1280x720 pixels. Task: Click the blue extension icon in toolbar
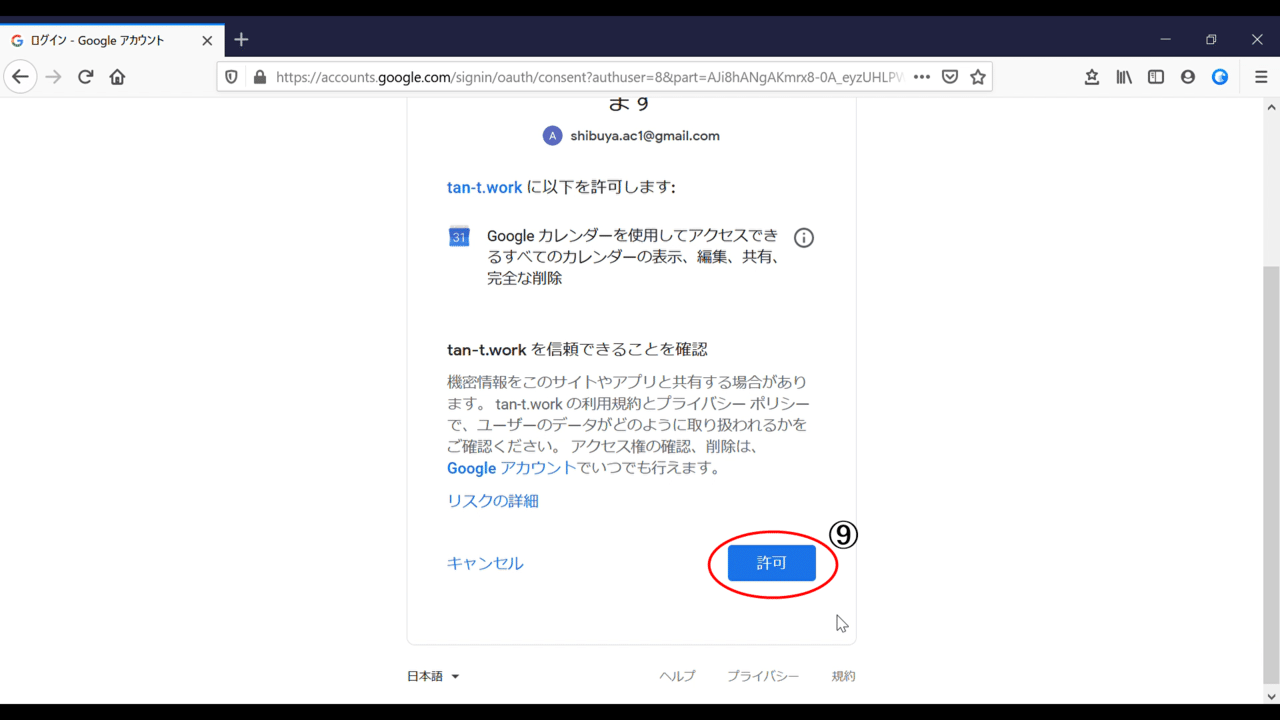(x=1220, y=77)
